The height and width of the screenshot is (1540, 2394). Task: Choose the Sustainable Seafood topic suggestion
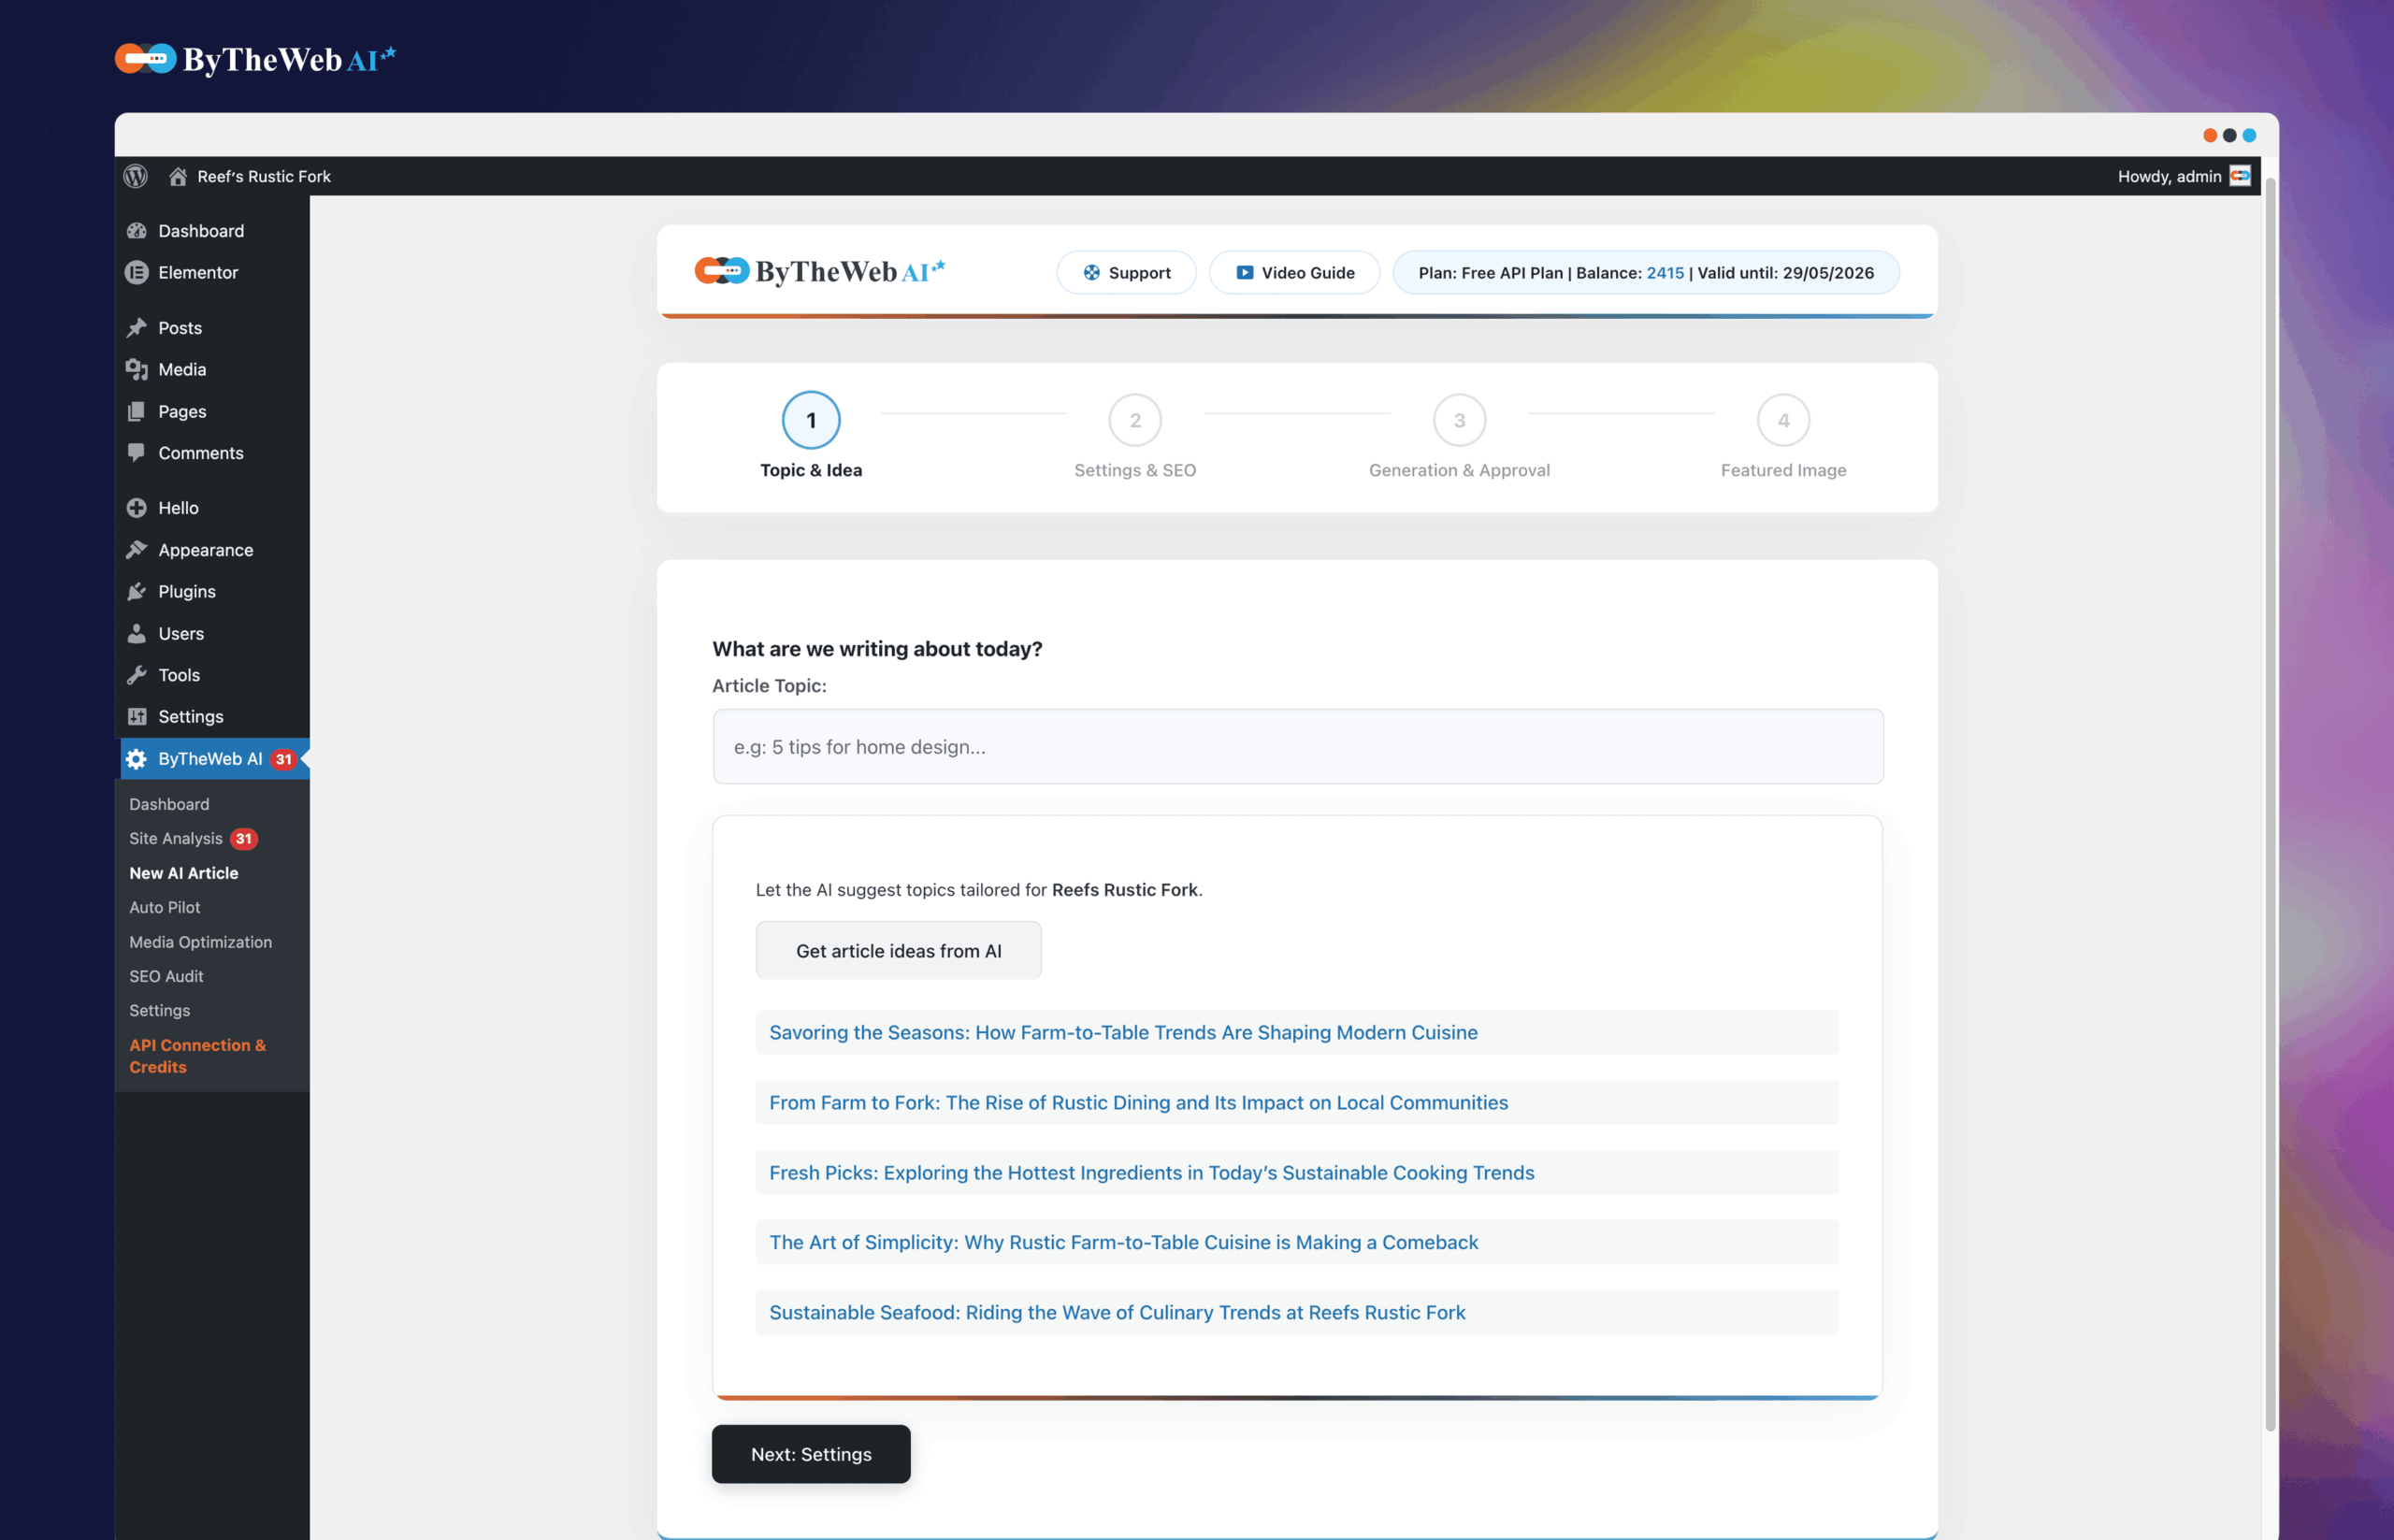(x=1297, y=1312)
